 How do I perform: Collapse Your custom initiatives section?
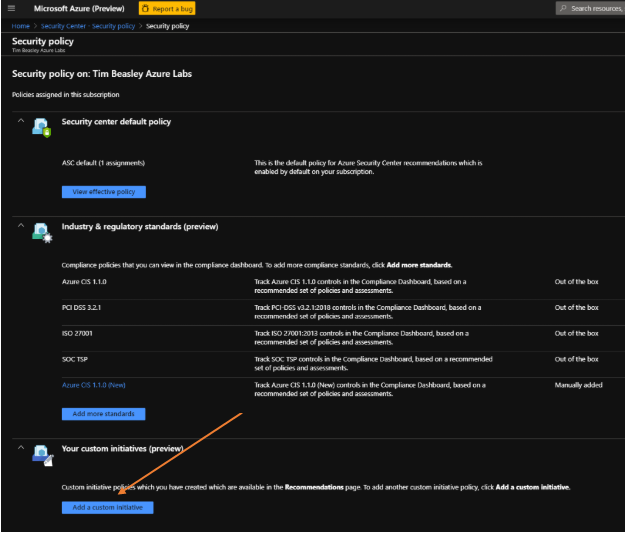point(21,447)
